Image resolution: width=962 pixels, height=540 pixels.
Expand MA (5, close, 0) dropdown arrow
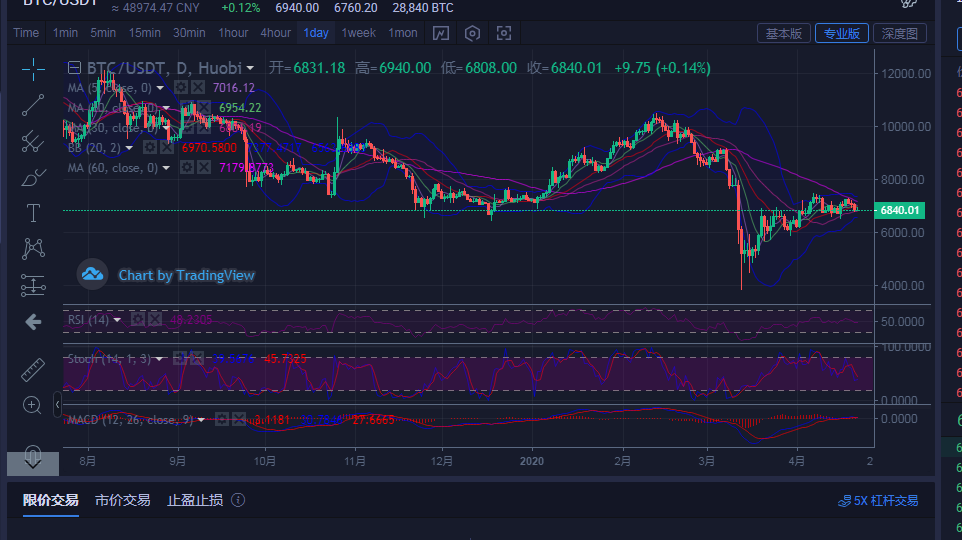click(x=160, y=88)
